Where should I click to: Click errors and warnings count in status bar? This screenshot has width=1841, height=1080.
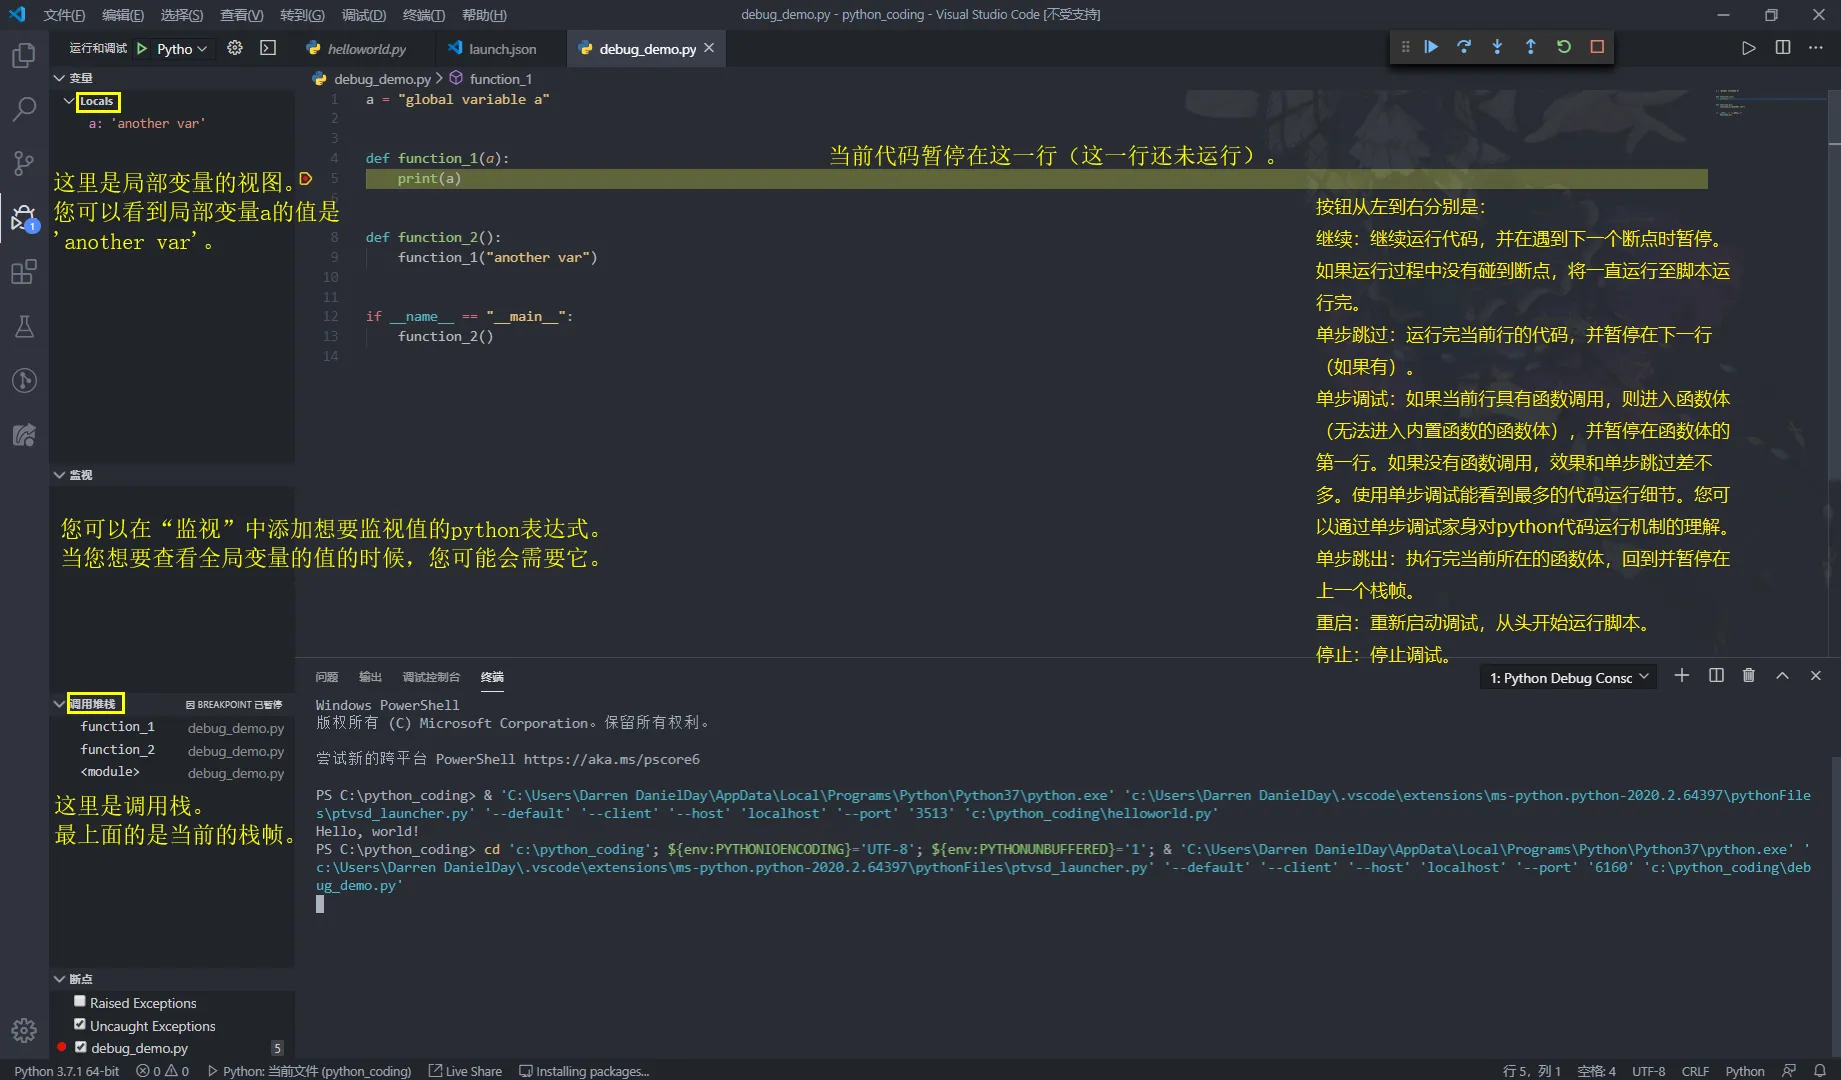tap(162, 1071)
